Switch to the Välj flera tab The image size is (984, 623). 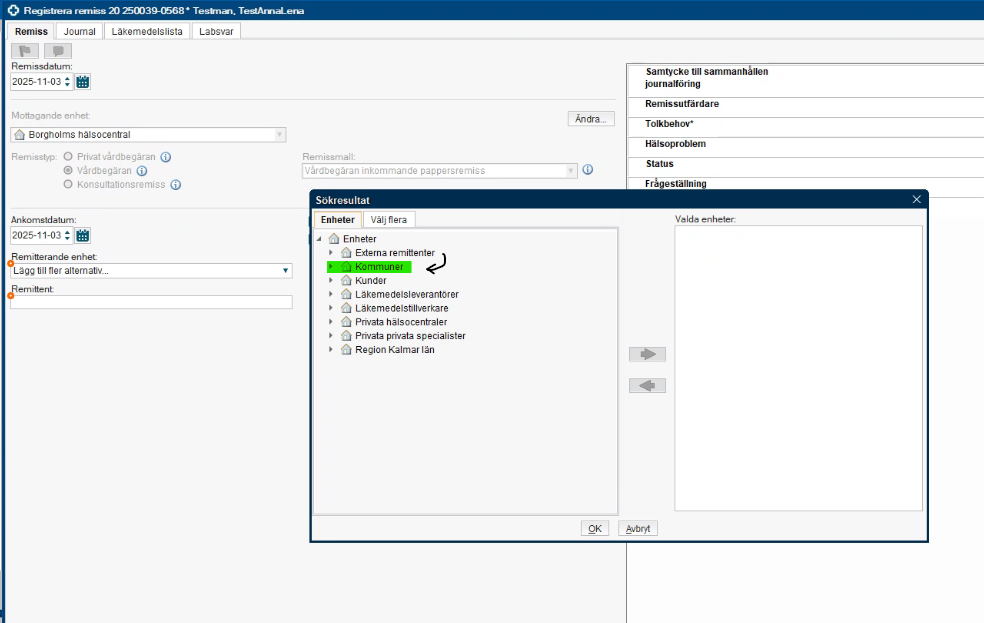pyautogui.click(x=388, y=220)
